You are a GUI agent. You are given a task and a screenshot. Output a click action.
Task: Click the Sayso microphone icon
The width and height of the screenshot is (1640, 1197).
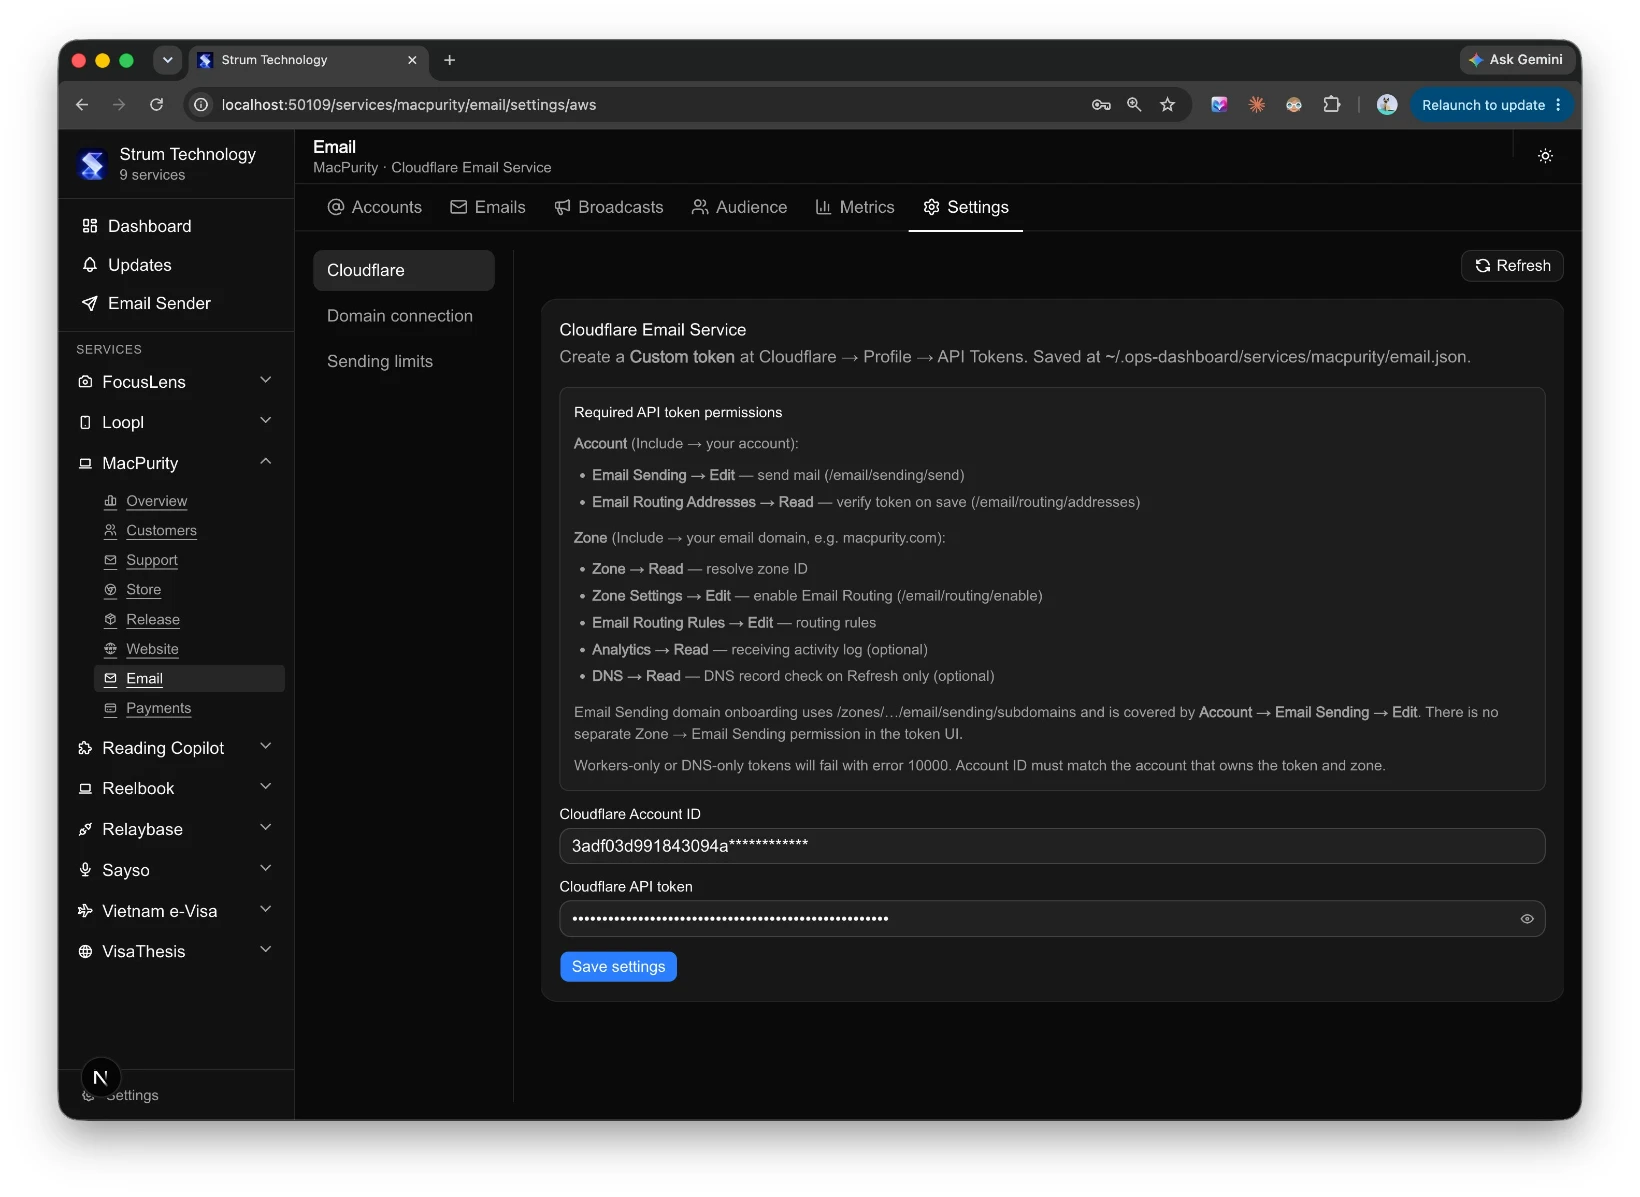(86, 870)
